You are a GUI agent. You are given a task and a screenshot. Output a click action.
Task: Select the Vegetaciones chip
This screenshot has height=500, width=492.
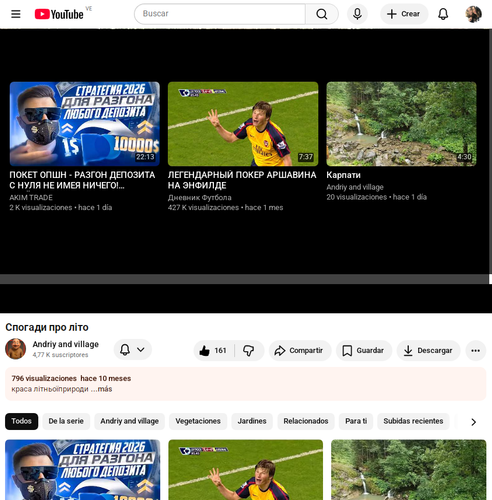click(198, 421)
